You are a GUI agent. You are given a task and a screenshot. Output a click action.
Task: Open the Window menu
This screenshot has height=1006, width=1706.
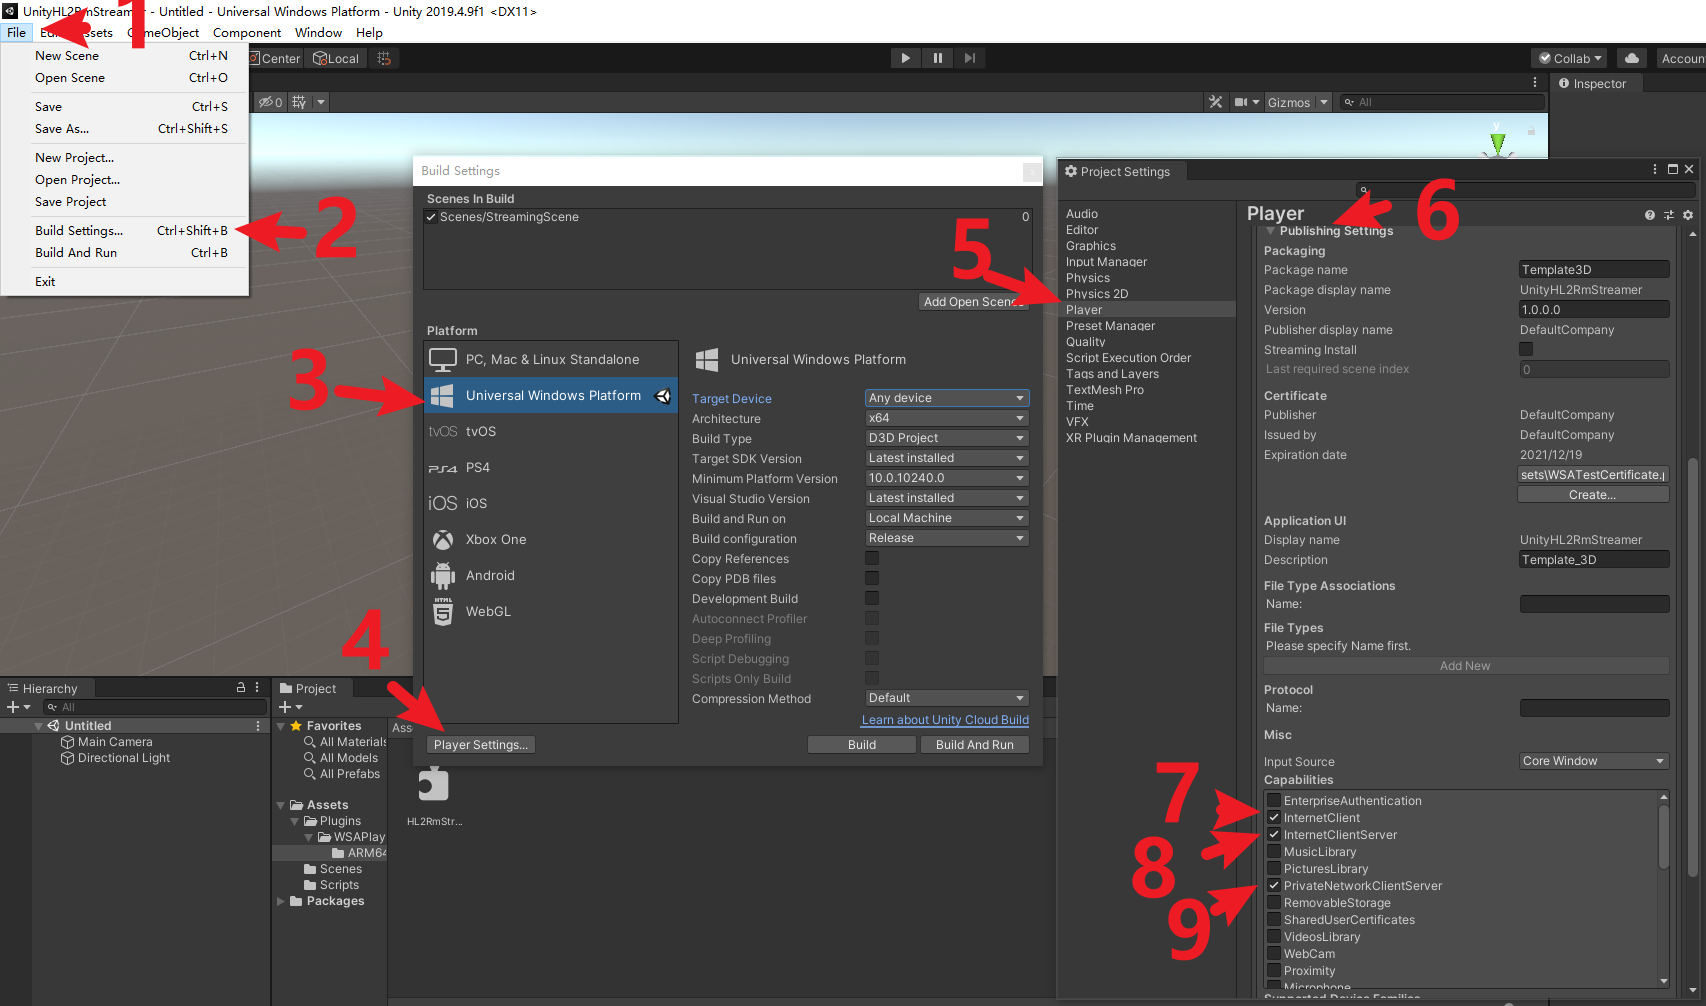[318, 32]
